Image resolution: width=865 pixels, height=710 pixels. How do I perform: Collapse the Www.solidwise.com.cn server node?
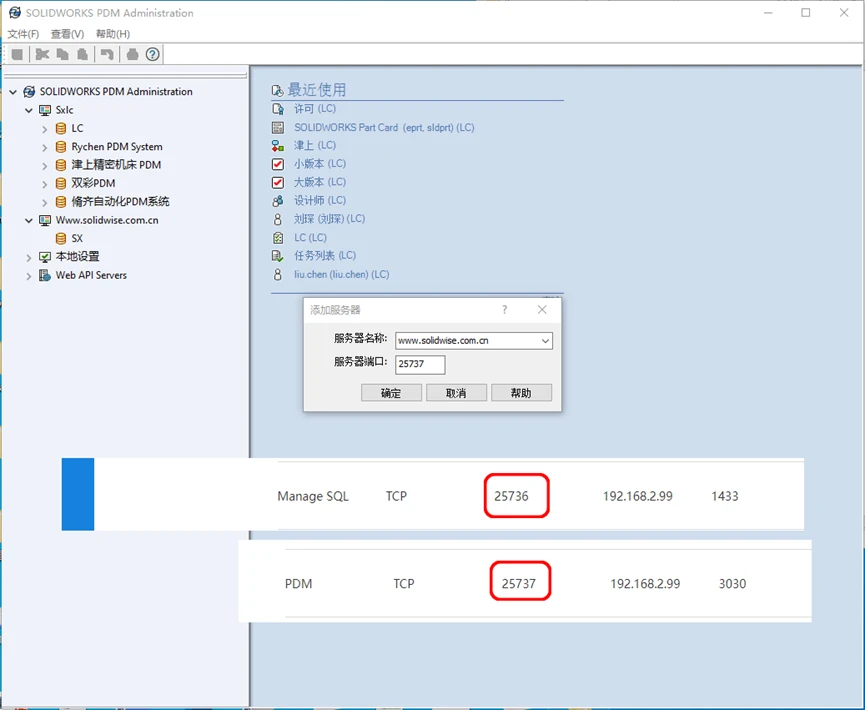[x=29, y=221]
